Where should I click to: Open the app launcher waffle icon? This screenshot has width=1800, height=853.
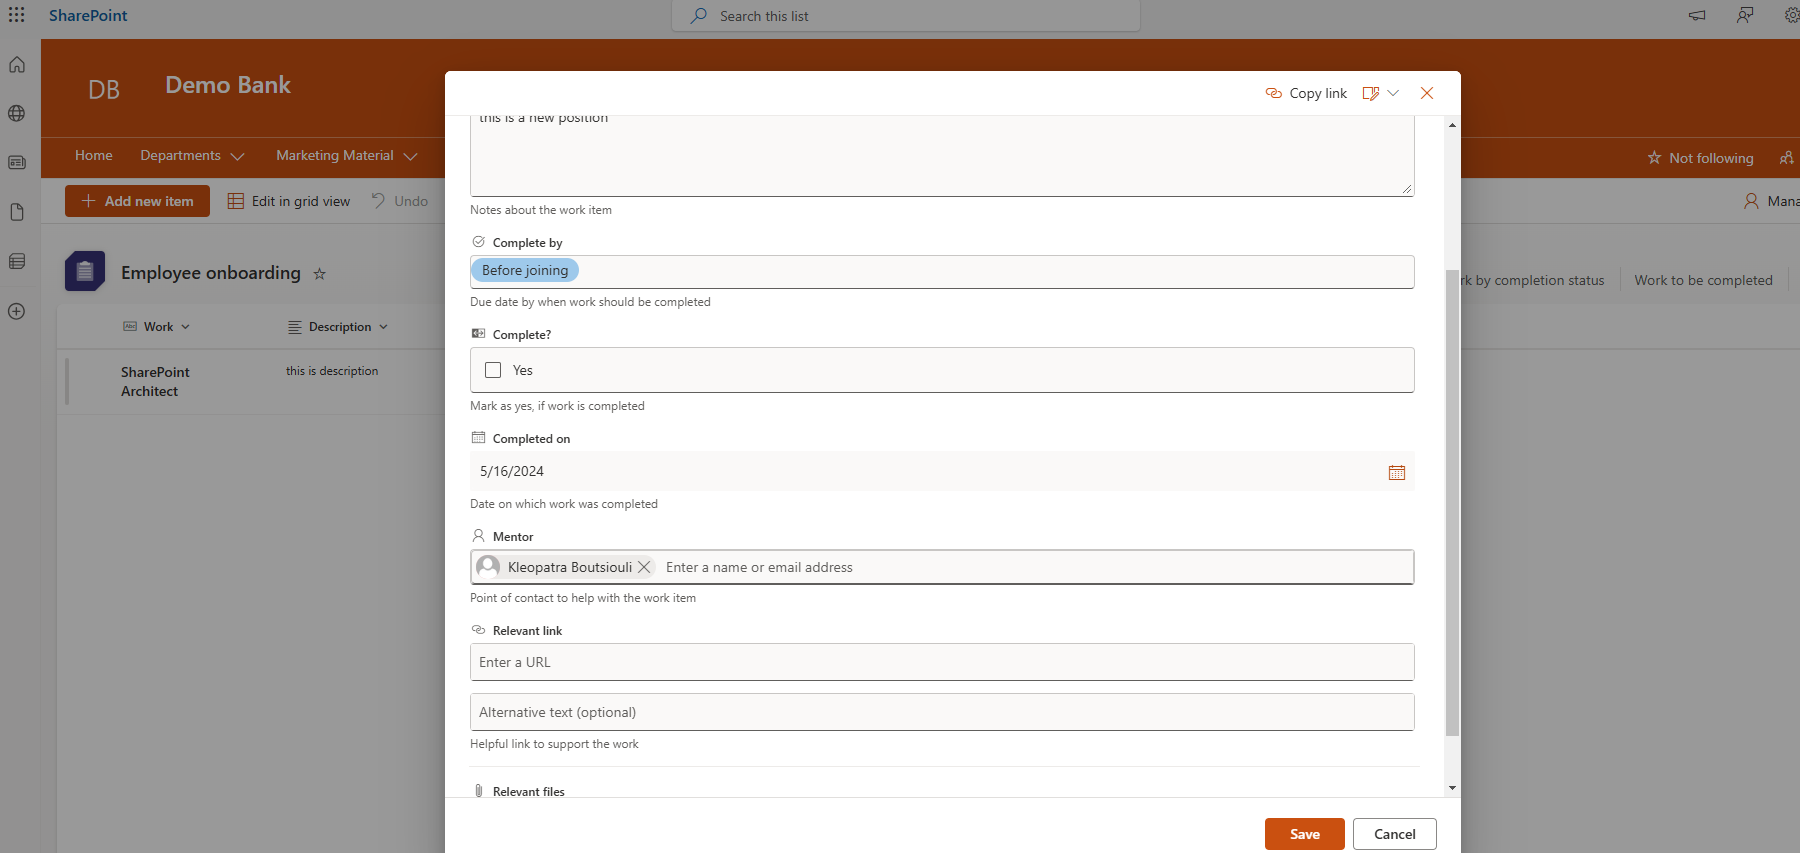click(16, 15)
